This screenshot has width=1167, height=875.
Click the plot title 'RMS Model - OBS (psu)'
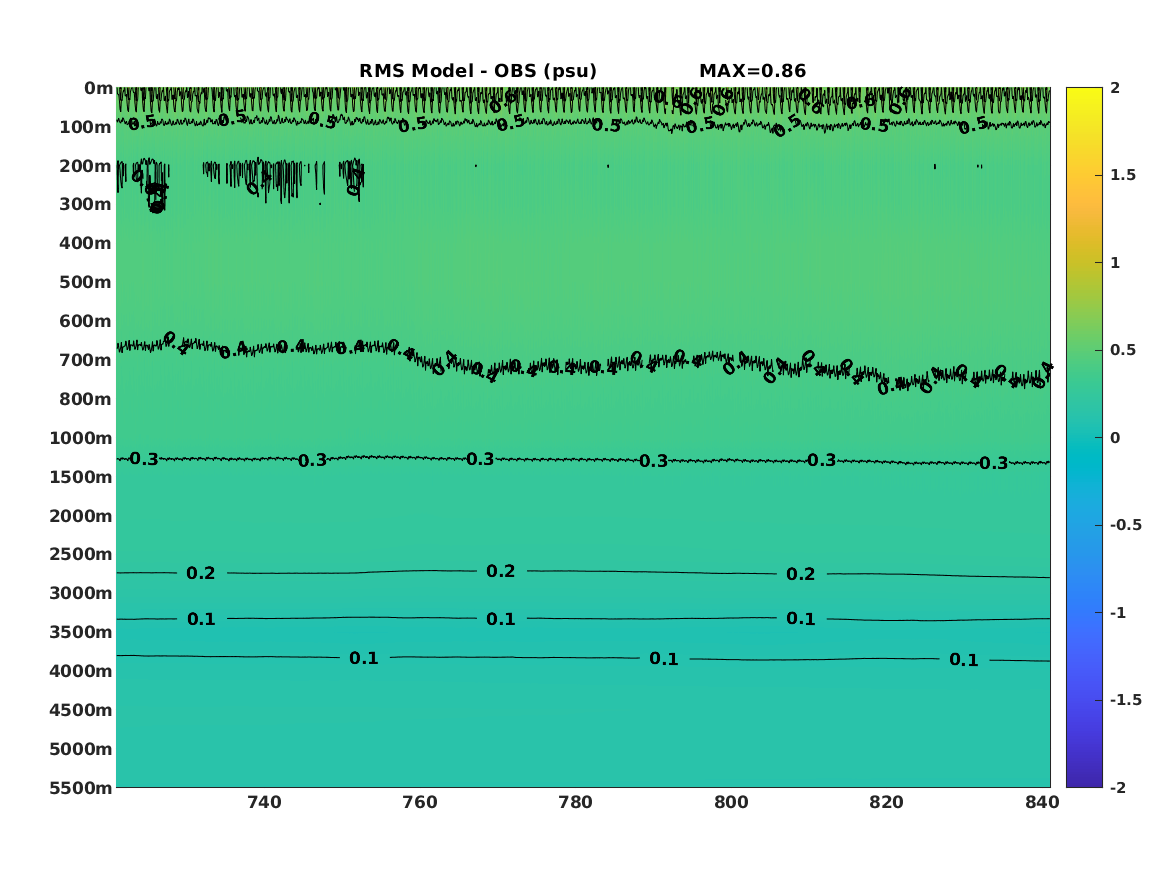478,71
